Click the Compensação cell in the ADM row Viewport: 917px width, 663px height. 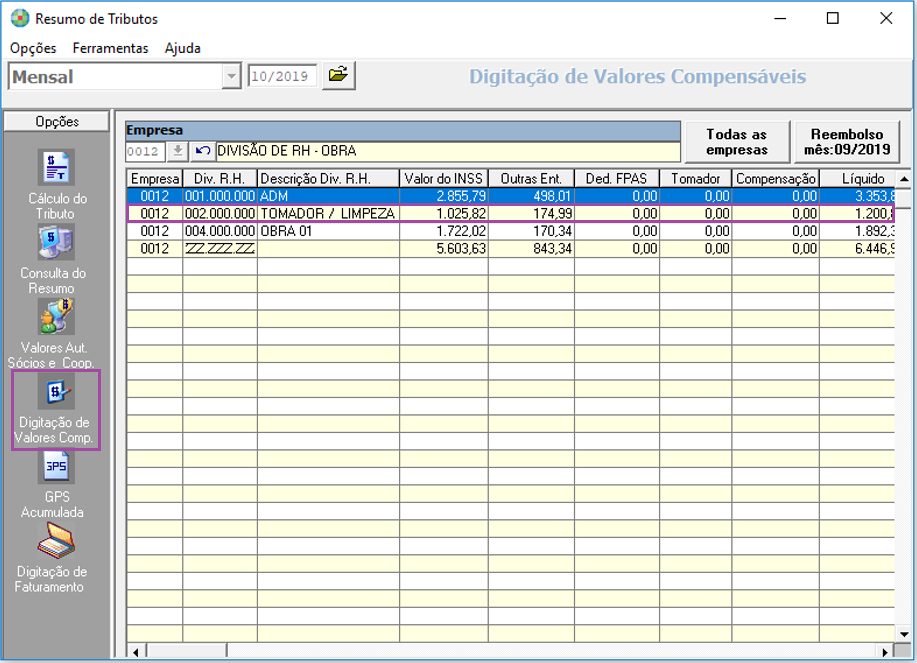775,196
